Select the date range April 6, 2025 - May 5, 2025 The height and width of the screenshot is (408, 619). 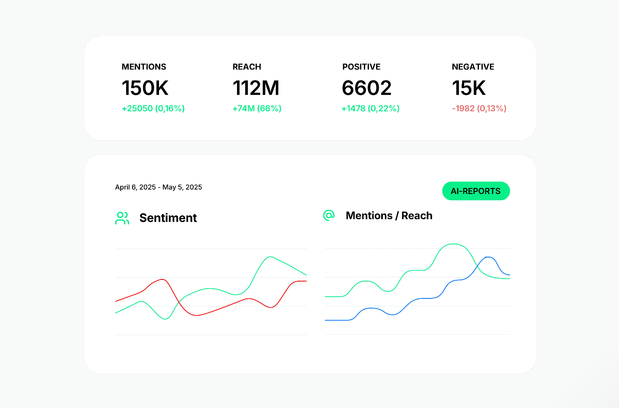point(158,187)
